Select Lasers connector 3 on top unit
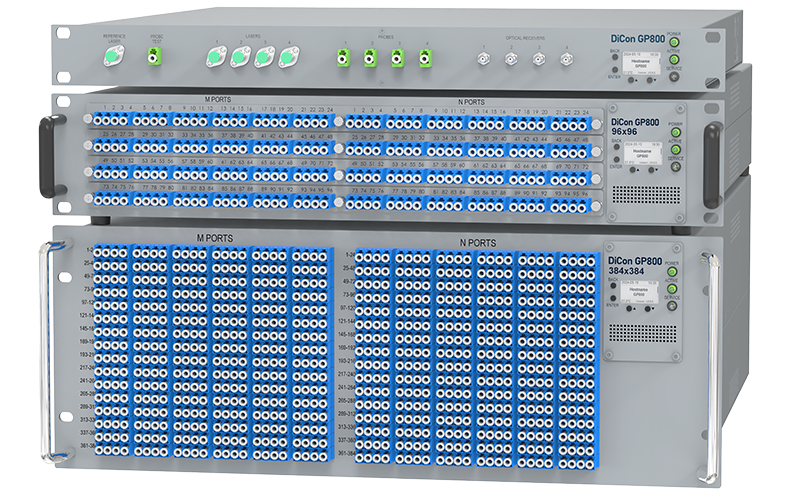 265,57
